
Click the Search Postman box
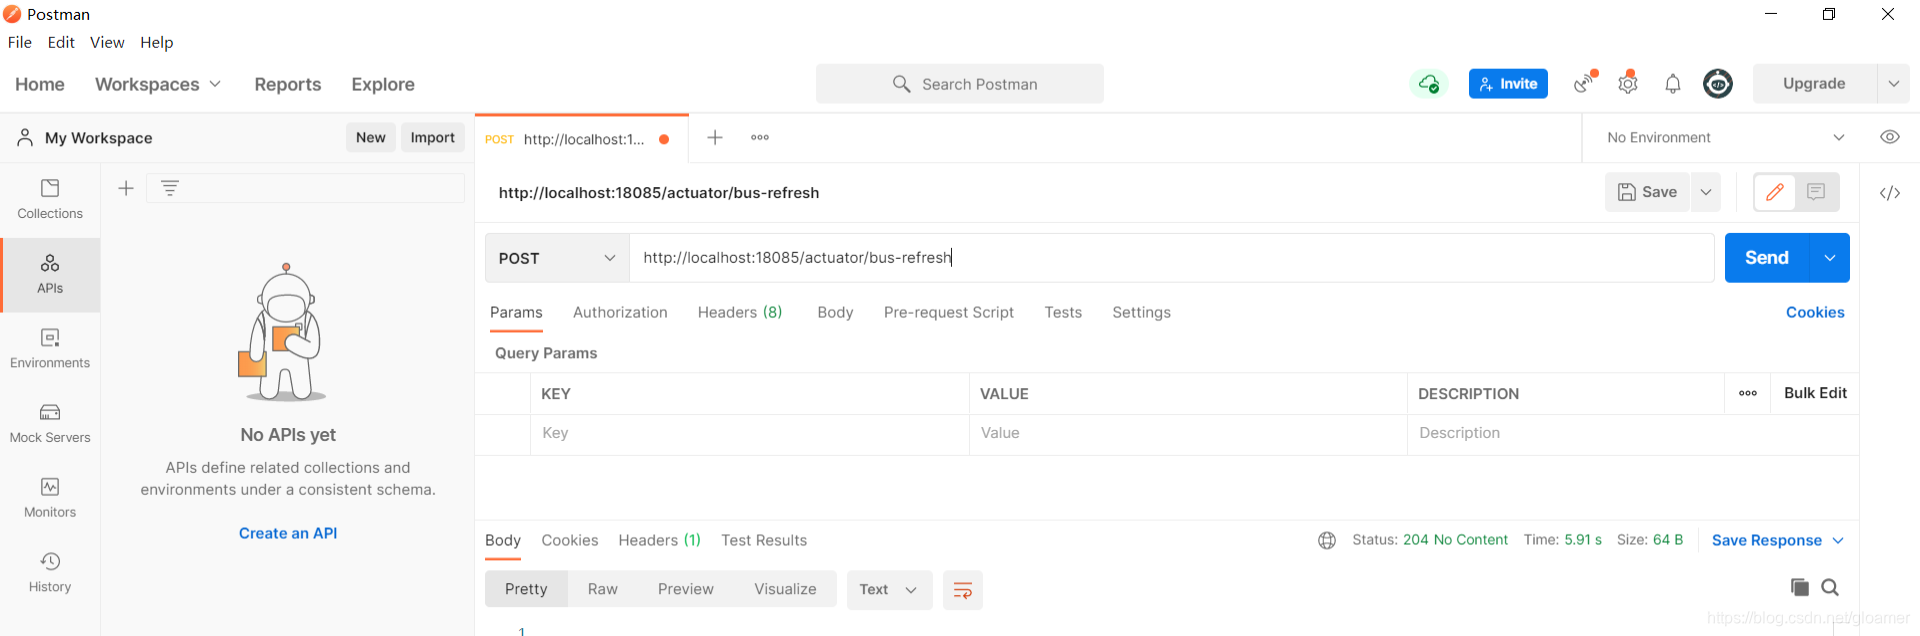click(x=960, y=84)
